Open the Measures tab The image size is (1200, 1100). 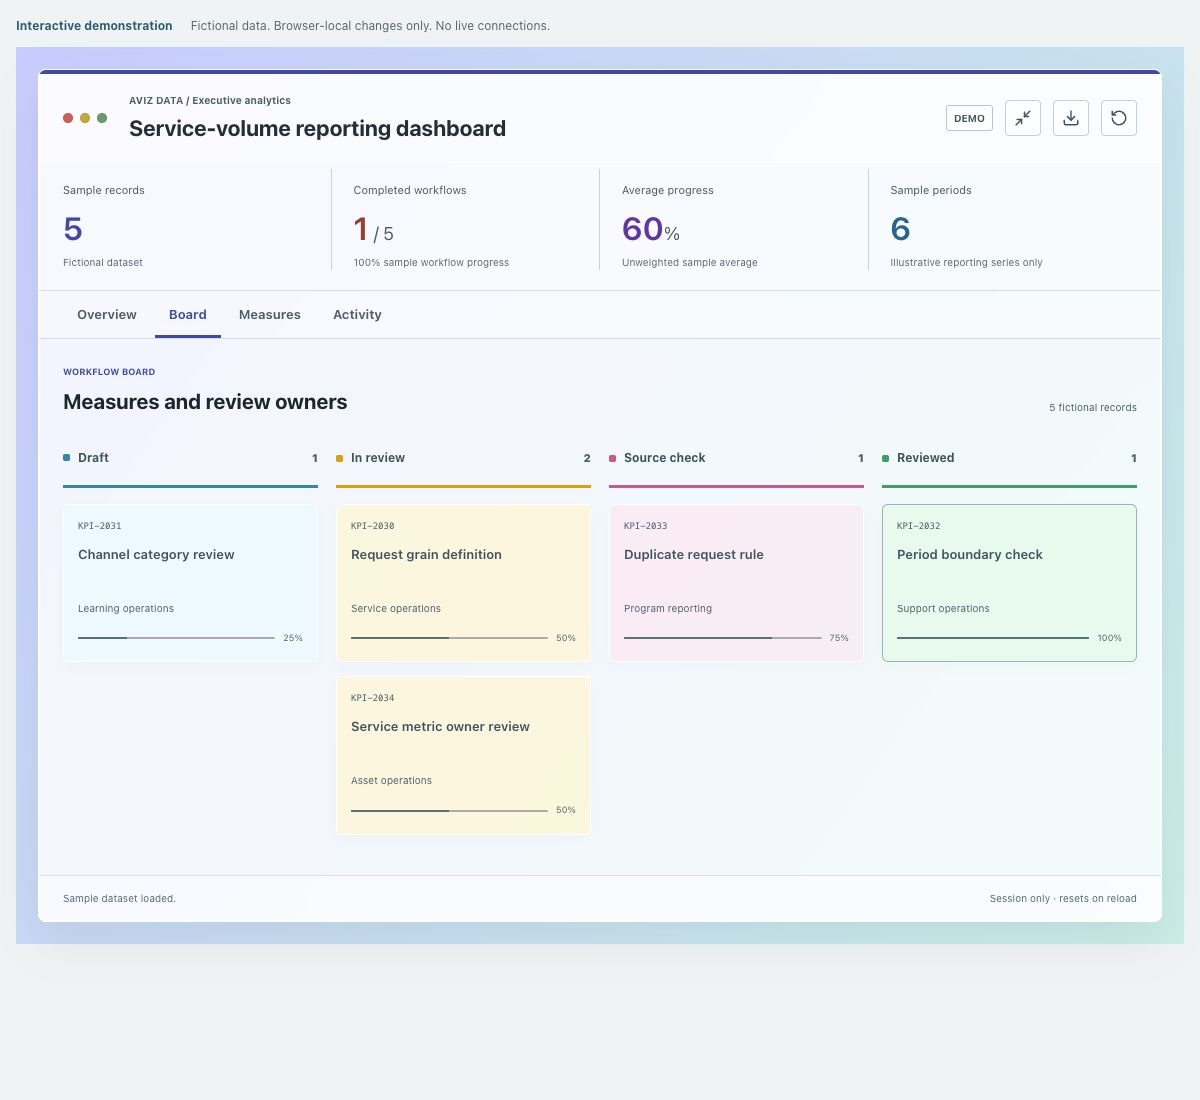270,314
